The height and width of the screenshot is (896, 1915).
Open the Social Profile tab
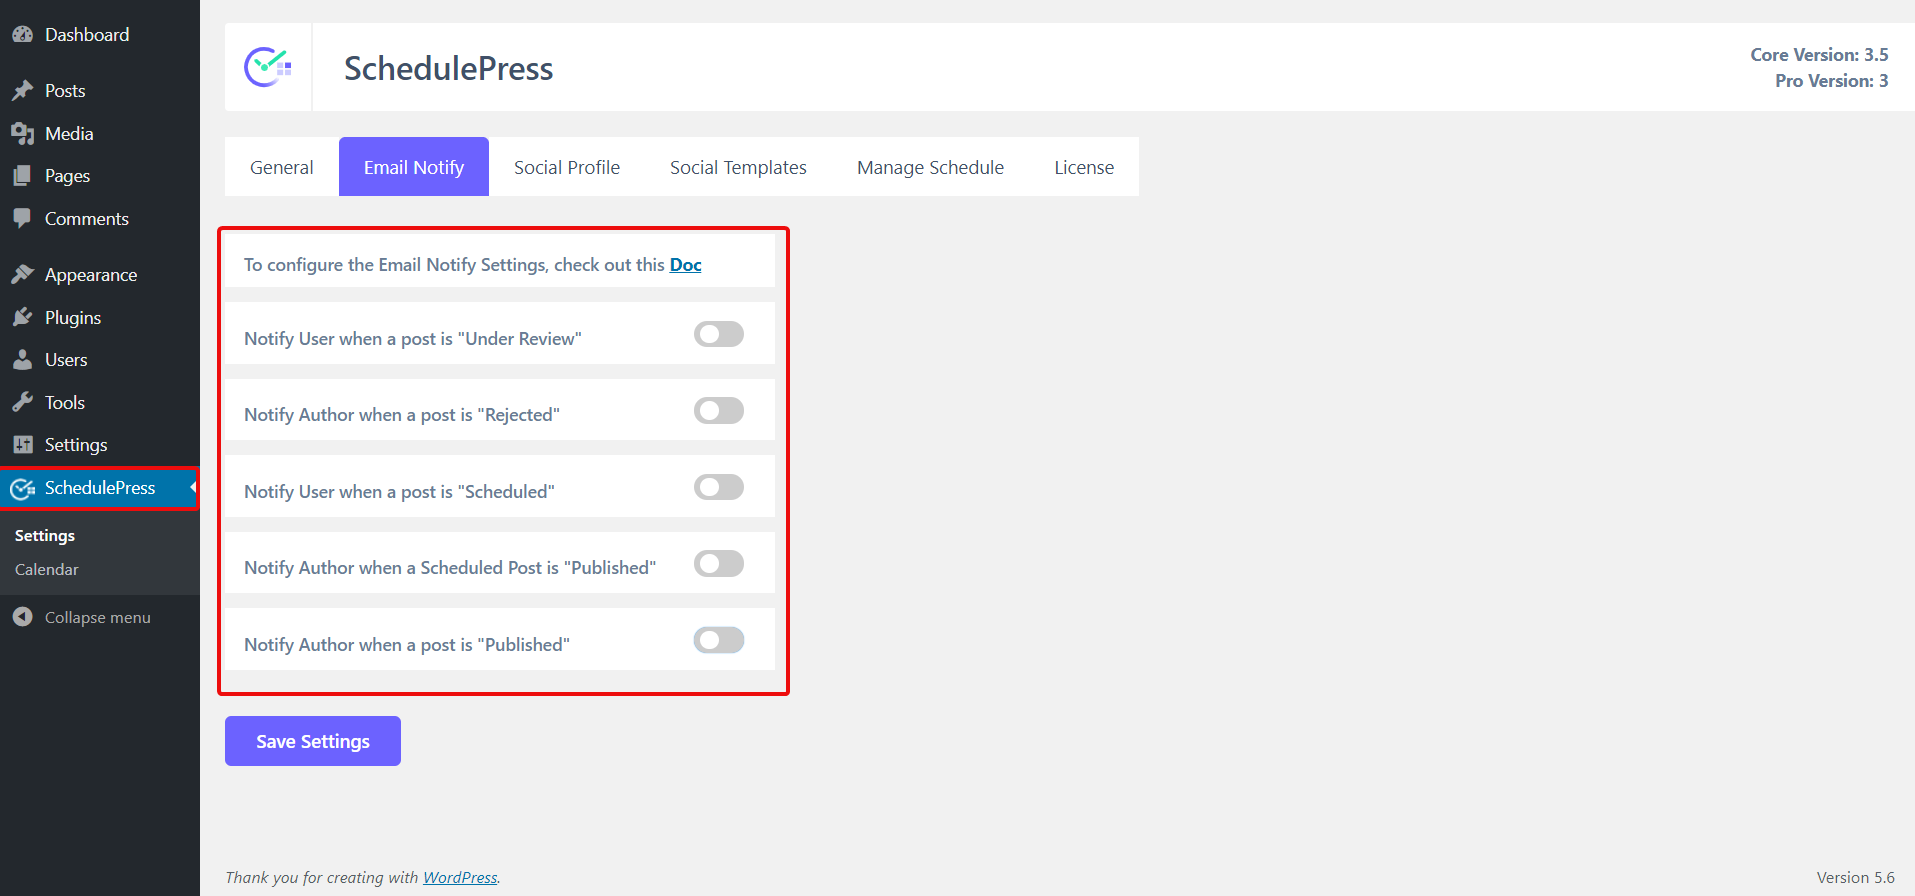pos(567,167)
